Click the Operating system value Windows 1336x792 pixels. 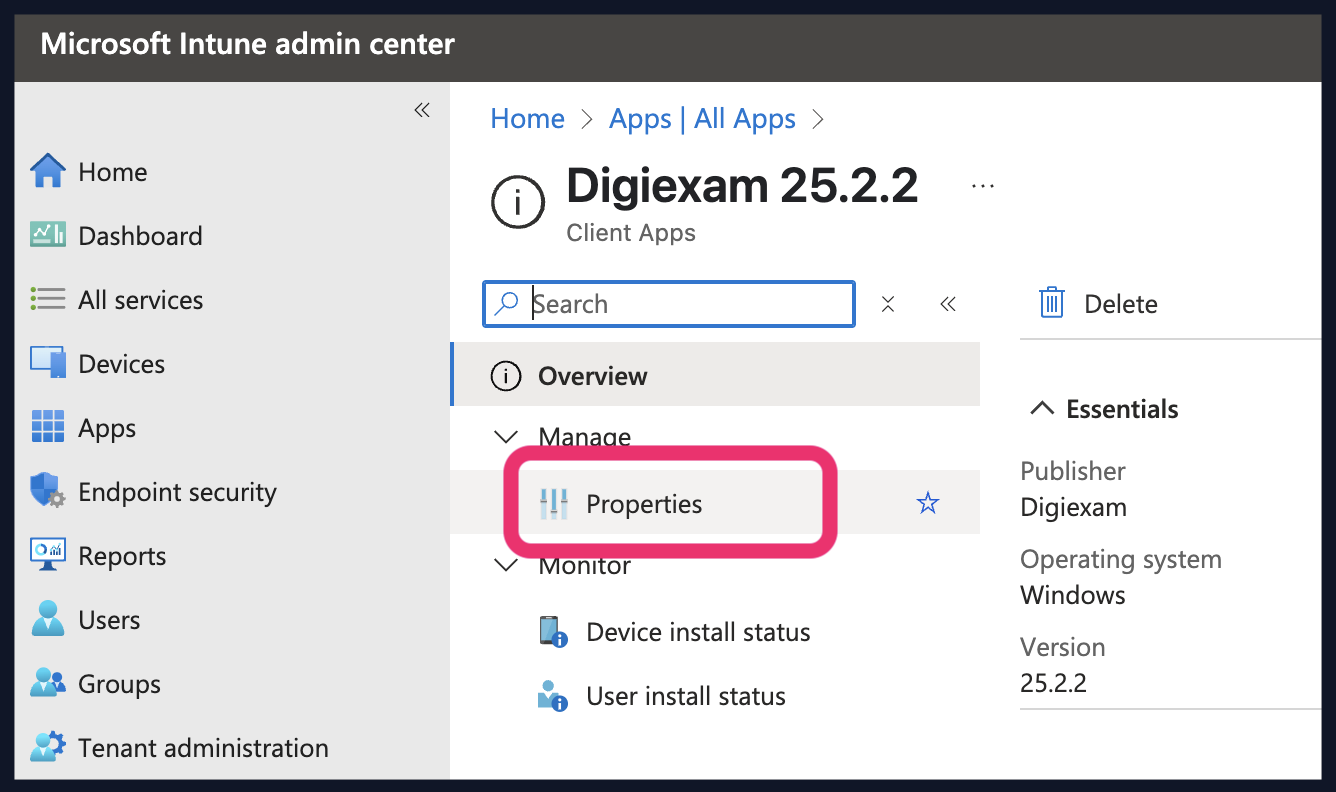[1072, 595]
